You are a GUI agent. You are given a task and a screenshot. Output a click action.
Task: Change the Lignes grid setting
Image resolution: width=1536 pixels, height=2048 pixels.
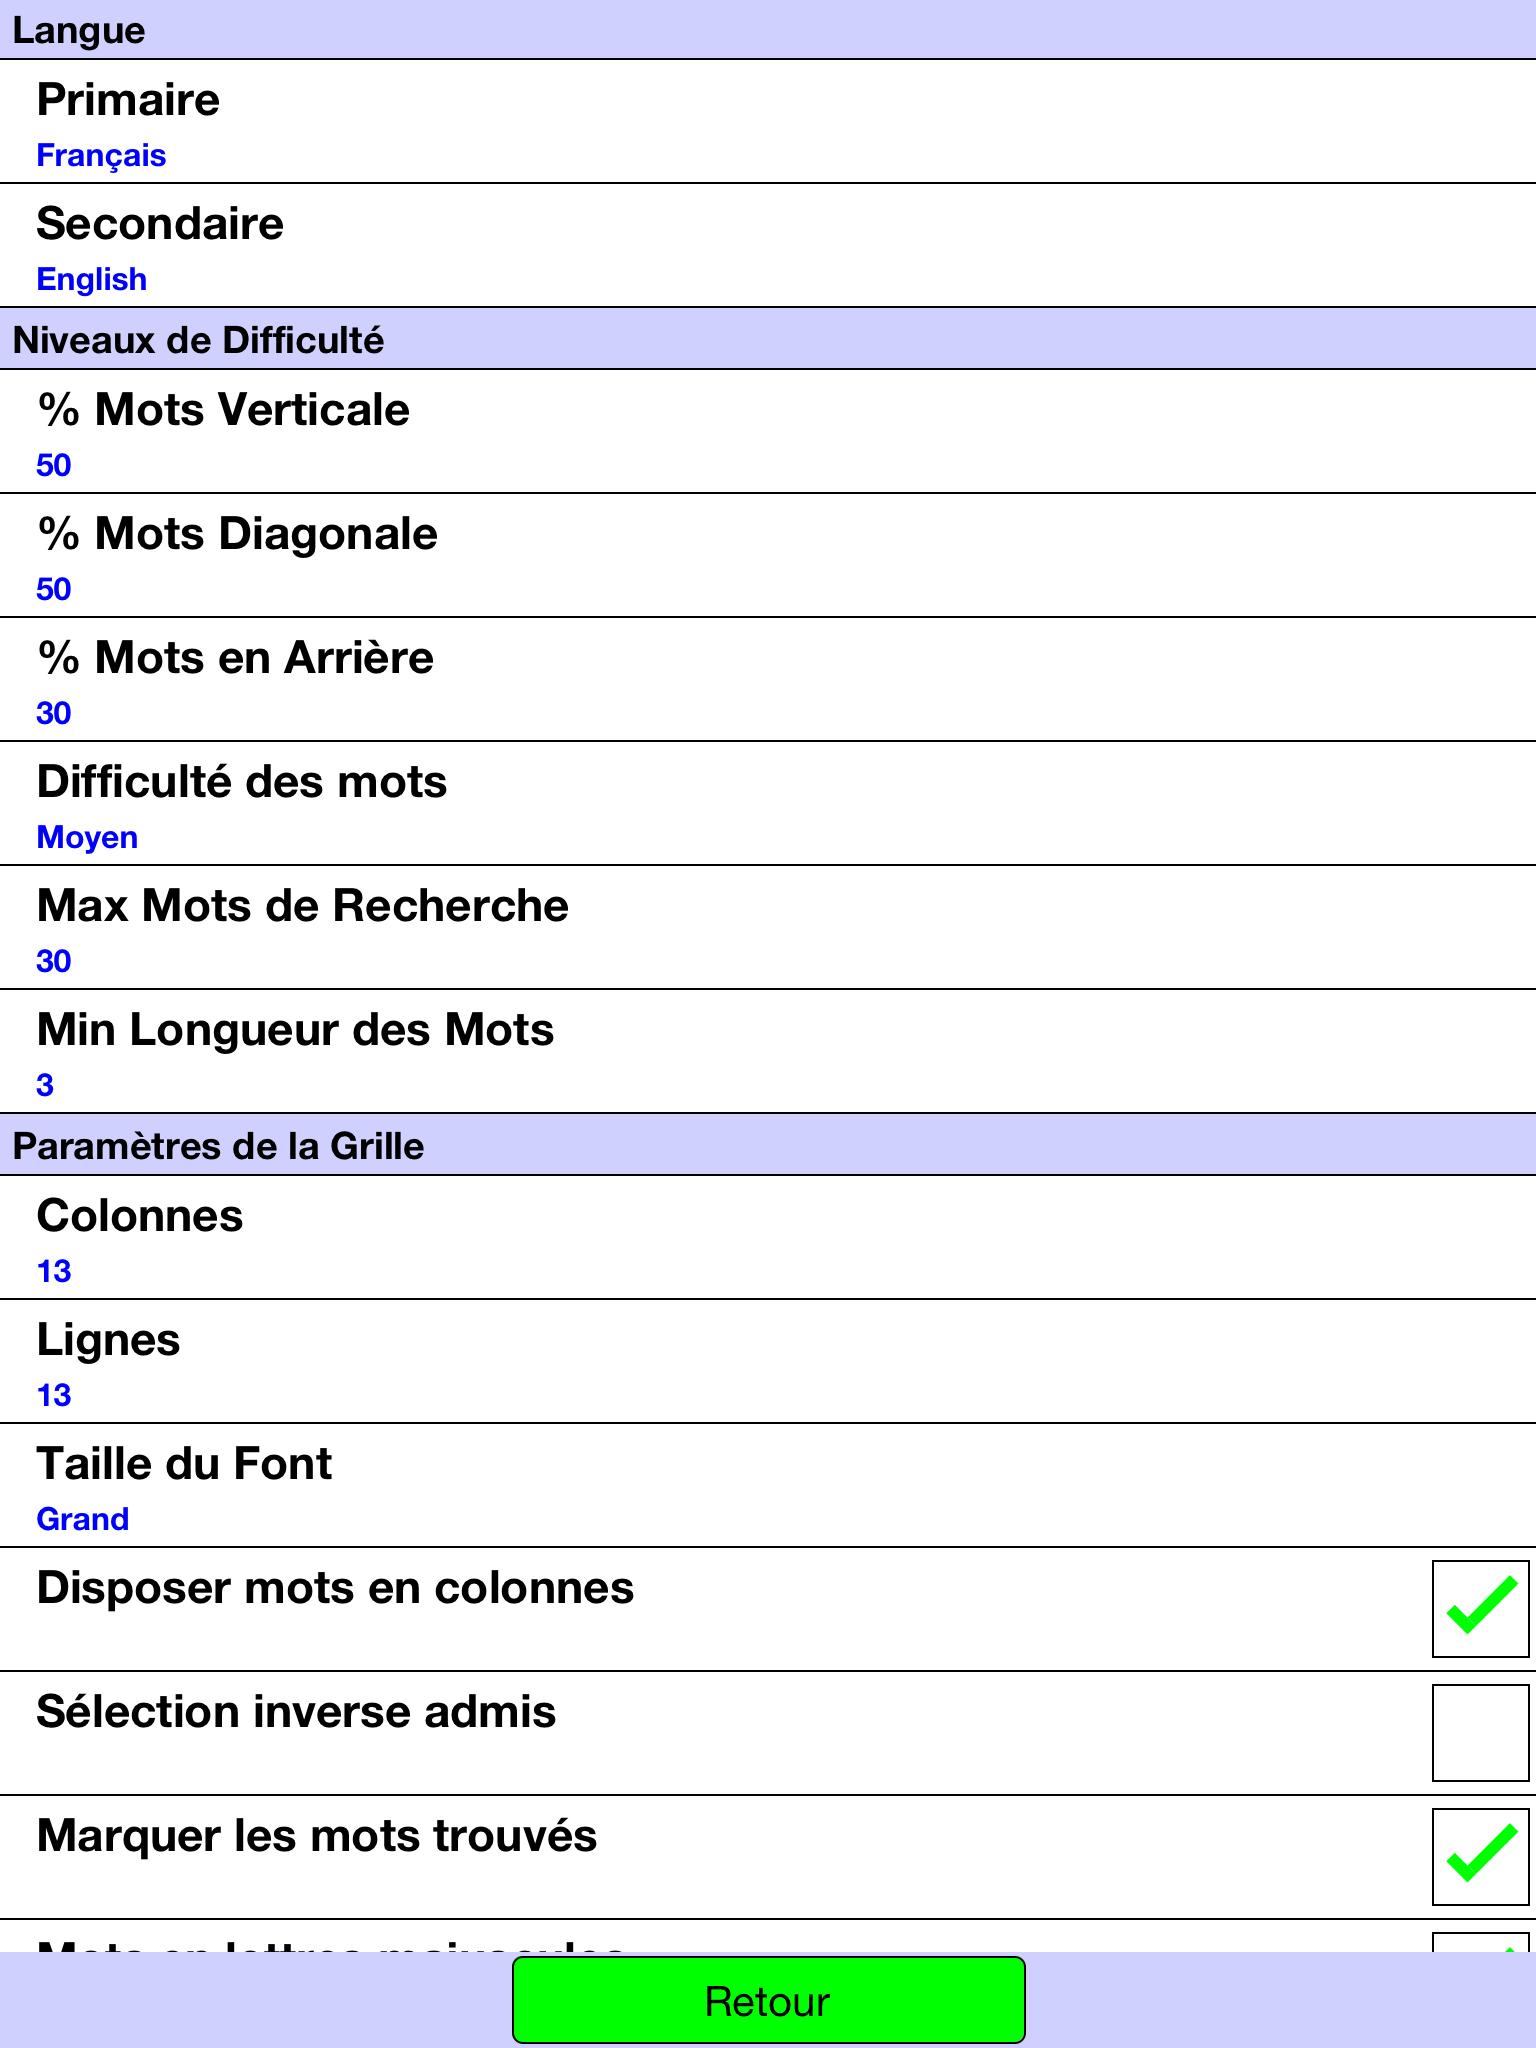pyautogui.click(x=768, y=1362)
